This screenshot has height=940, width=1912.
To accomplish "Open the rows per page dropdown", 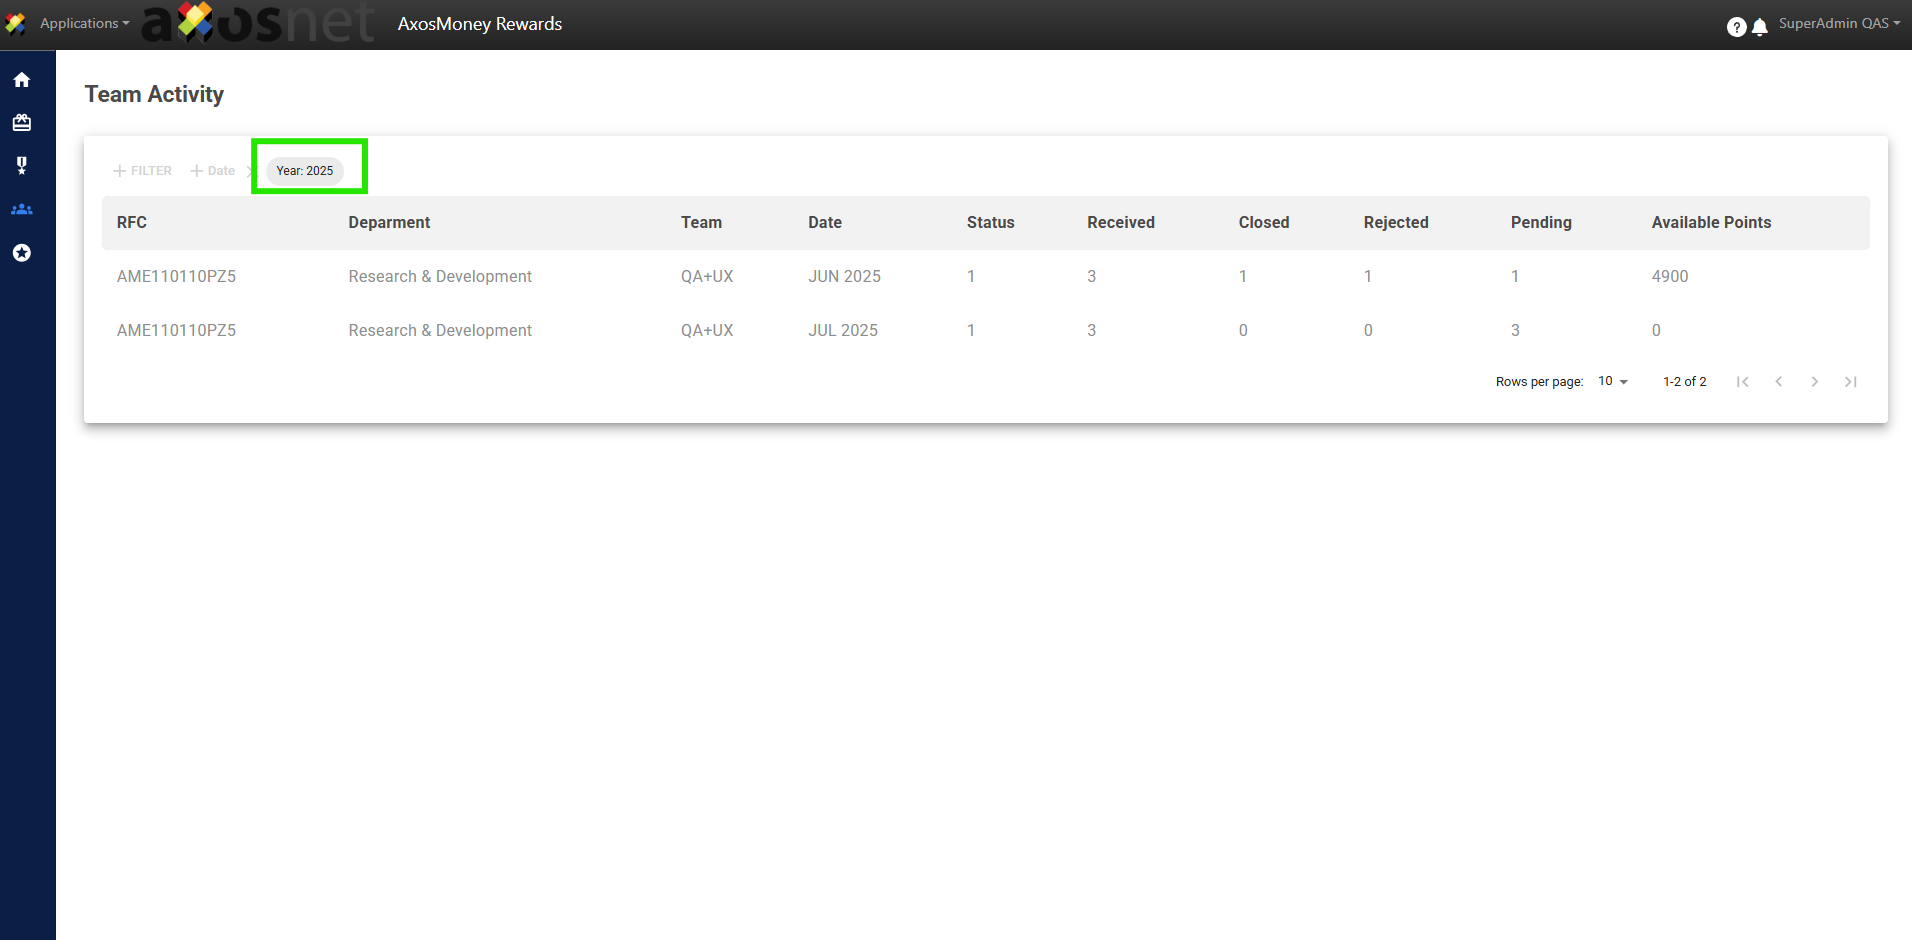I will tap(1612, 381).
